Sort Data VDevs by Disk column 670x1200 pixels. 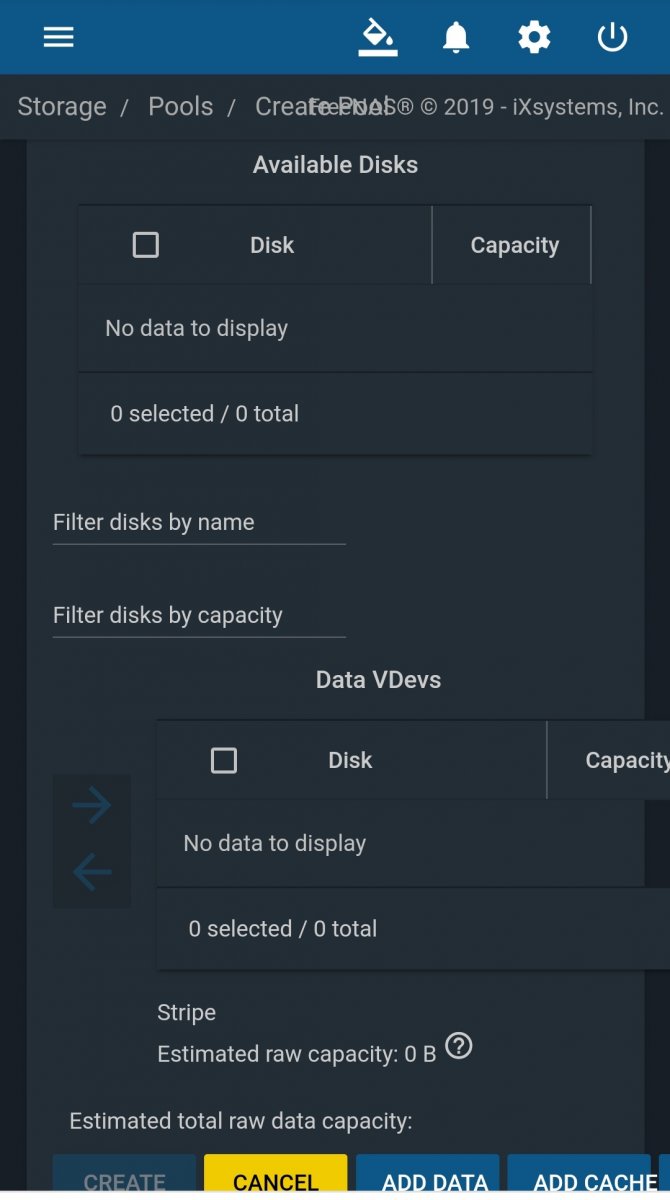coord(350,760)
